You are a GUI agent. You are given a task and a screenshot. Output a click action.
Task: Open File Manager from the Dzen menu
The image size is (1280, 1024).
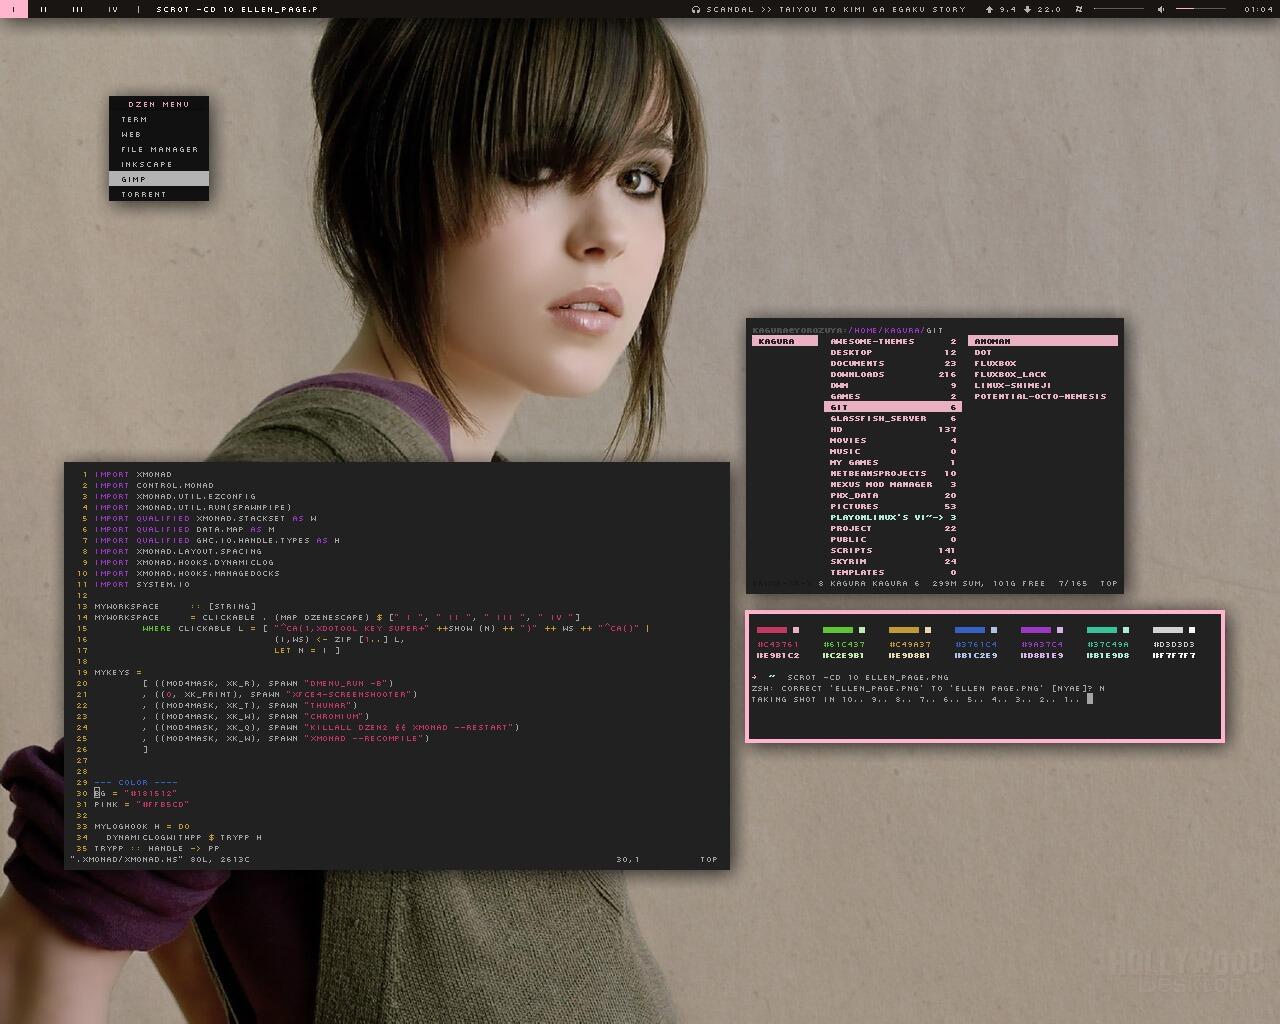pyautogui.click(x=159, y=149)
